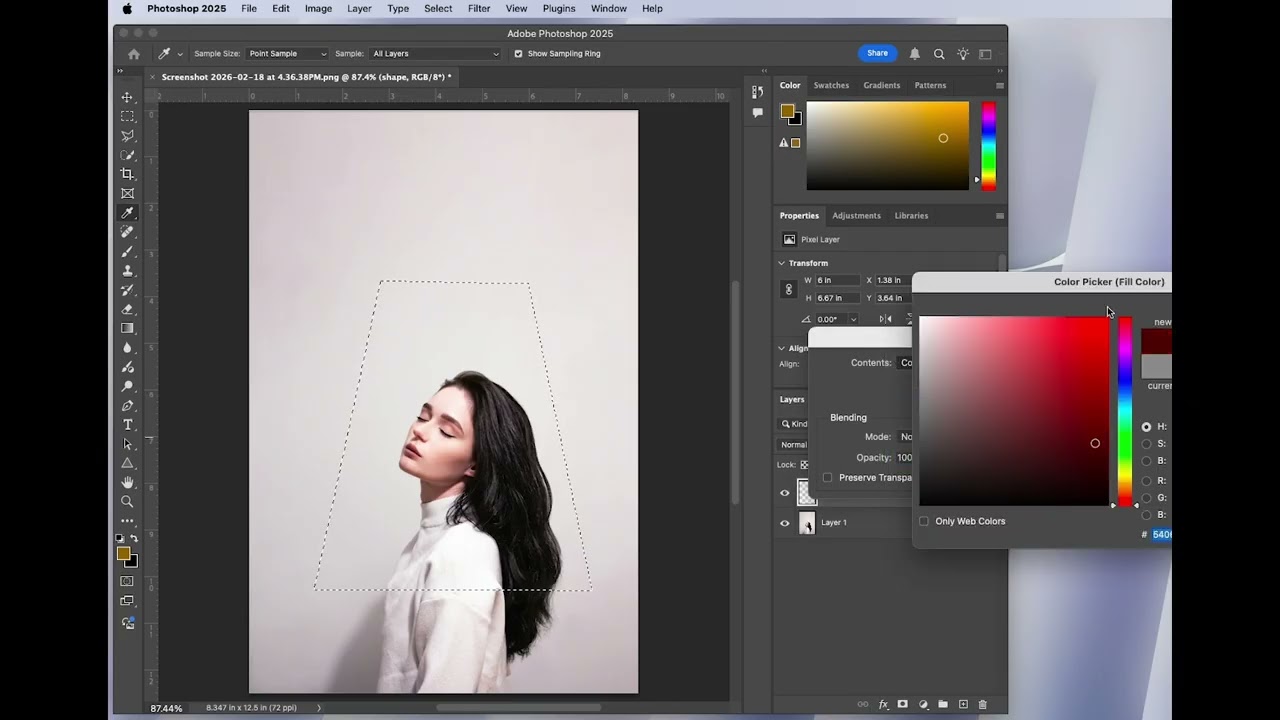Create new fill or adjustment layer icon
The width and height of the screenshot is (1280, 720).
pyautogui.click(x=923, y=704)
